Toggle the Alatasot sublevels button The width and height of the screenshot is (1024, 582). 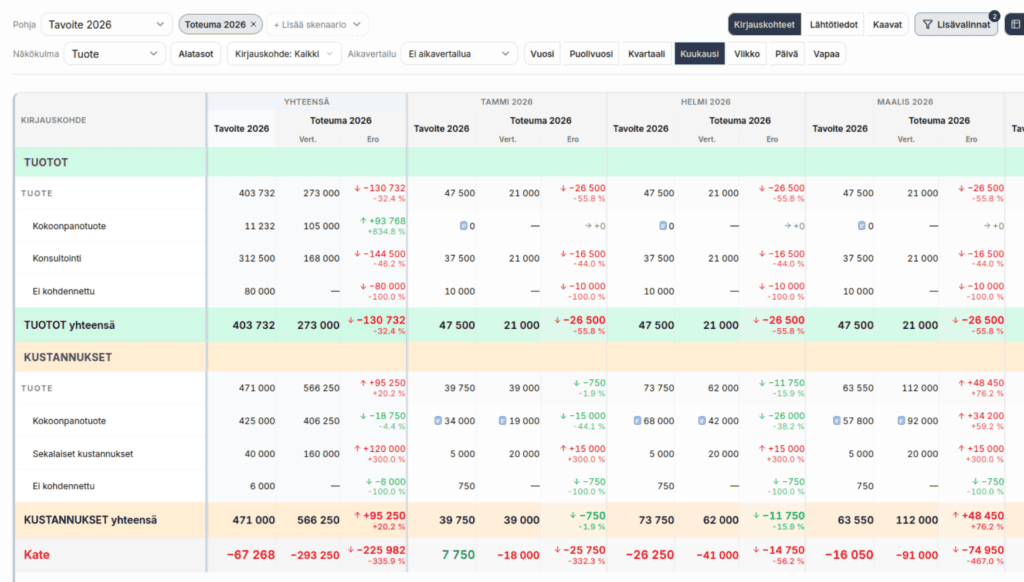point(196,54)
